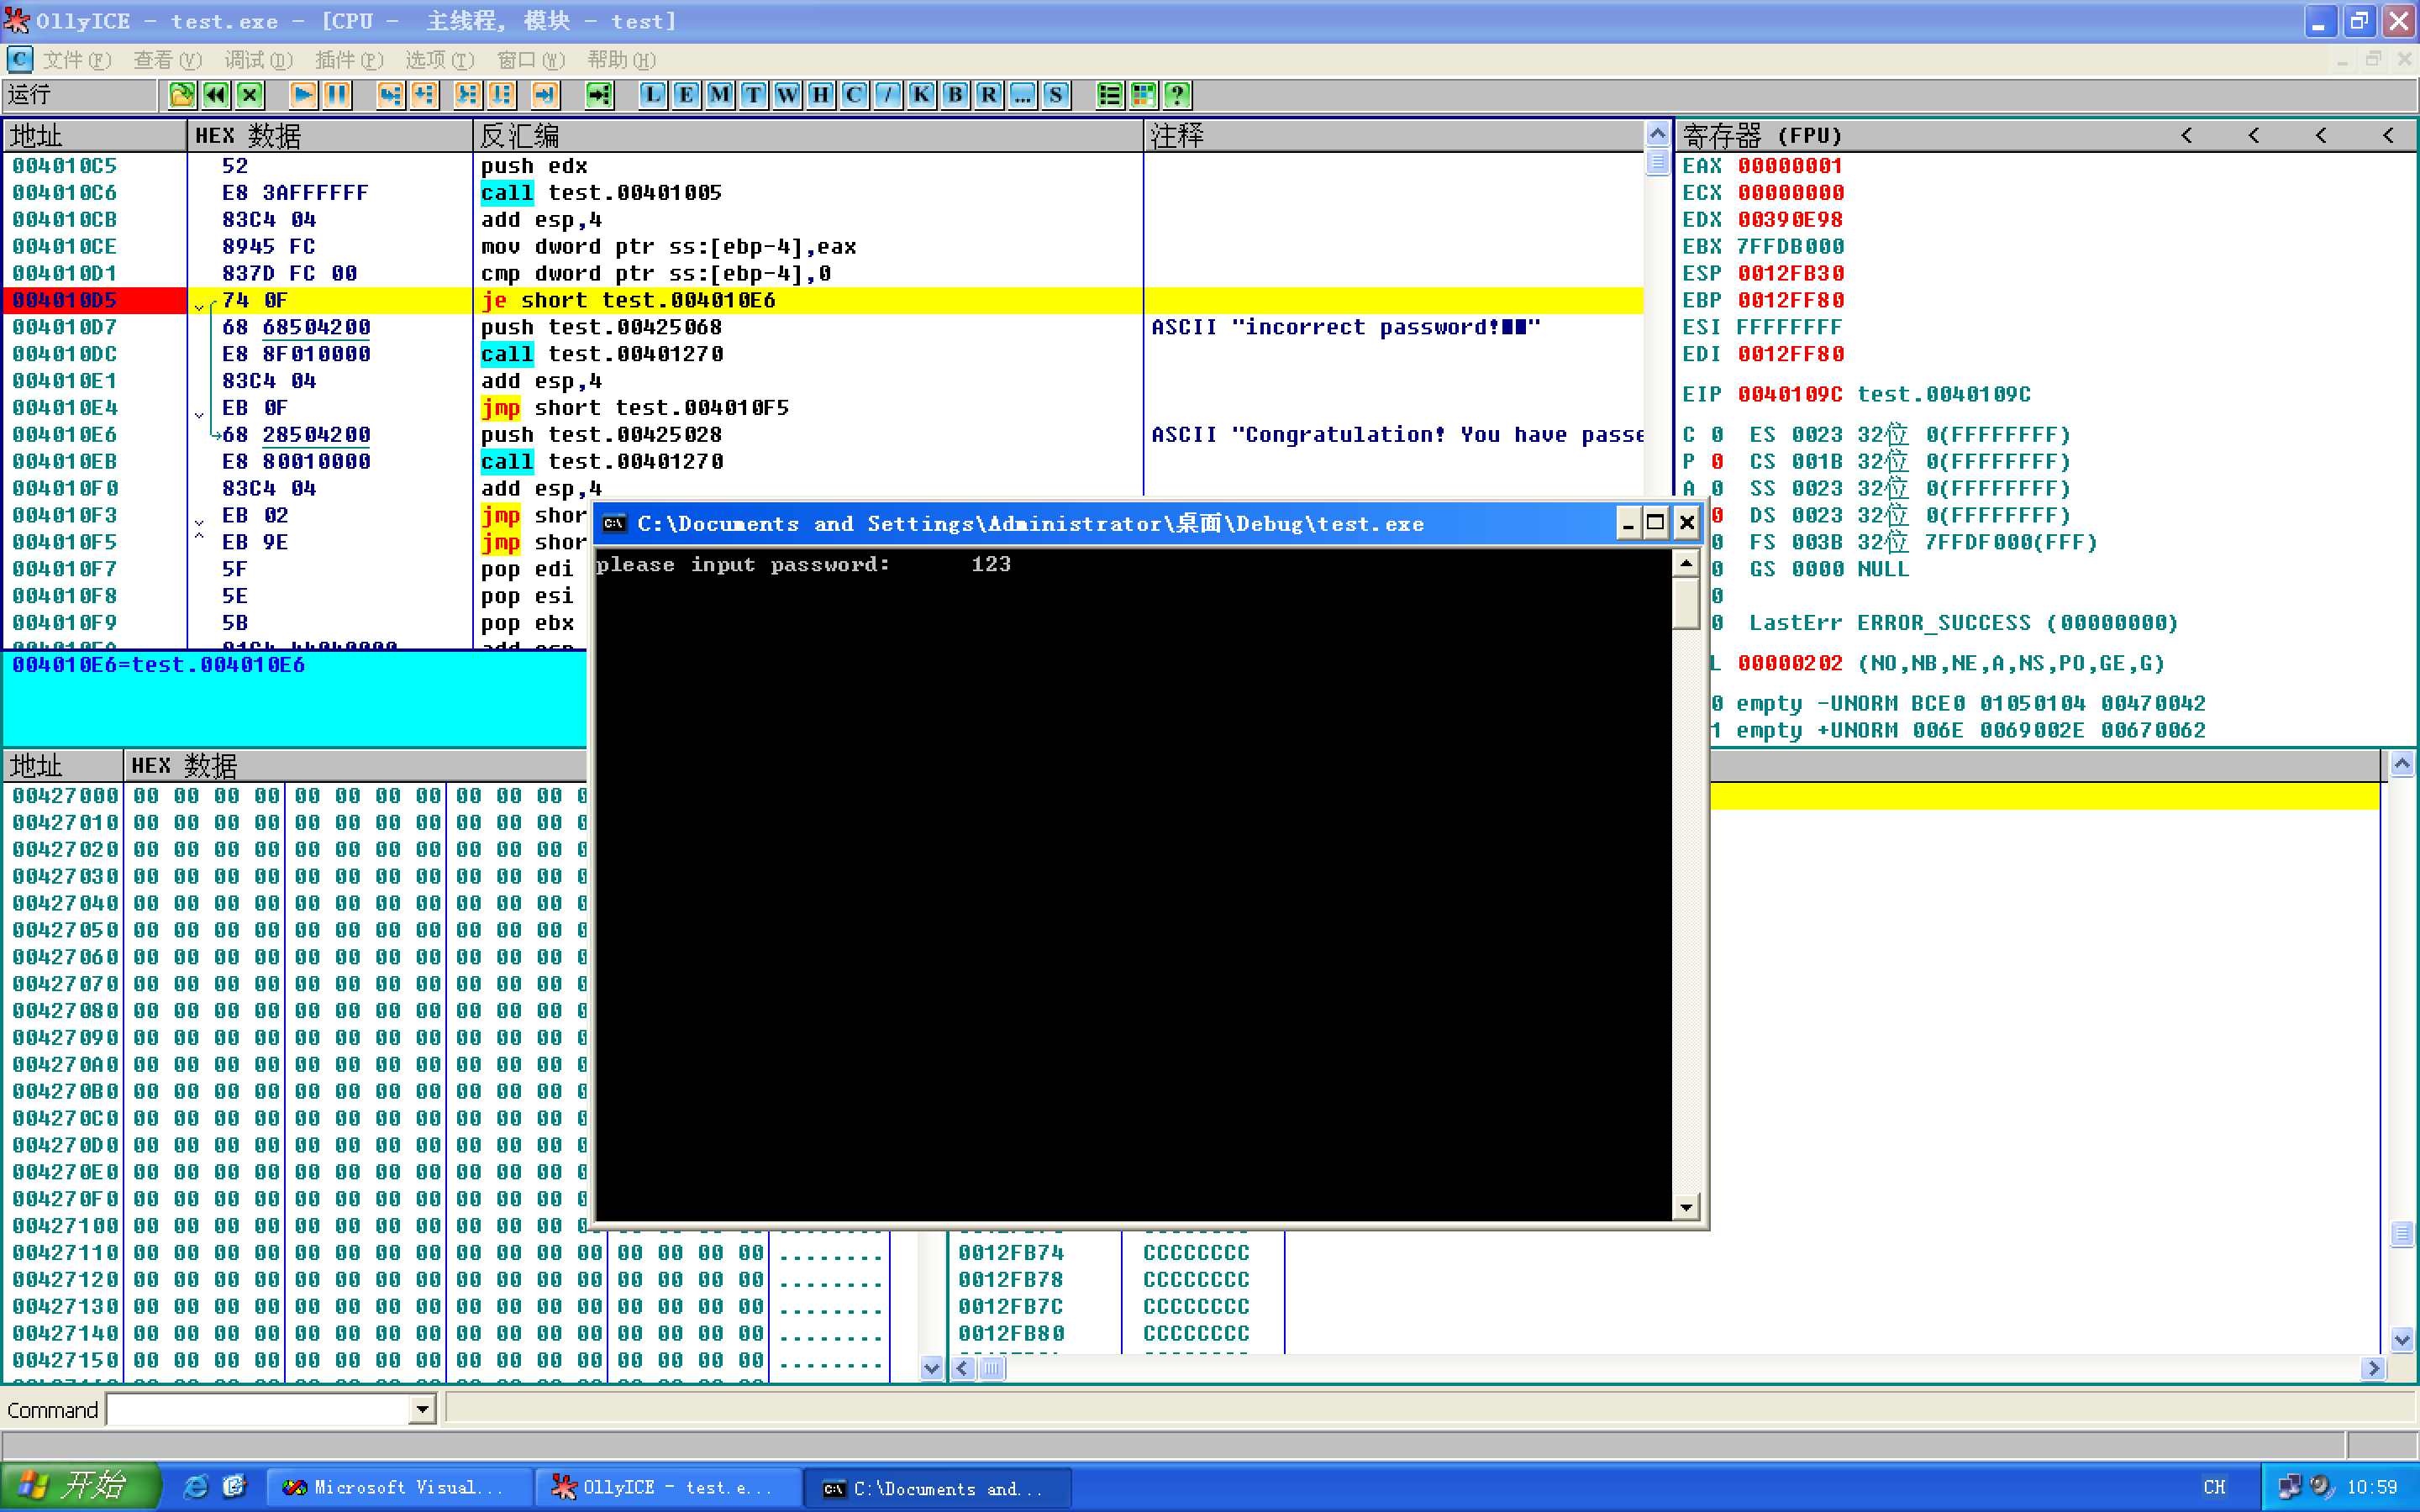Click the dump pane scroll down arrow
This screenshot has width=2420, height=1512.
931,1368
